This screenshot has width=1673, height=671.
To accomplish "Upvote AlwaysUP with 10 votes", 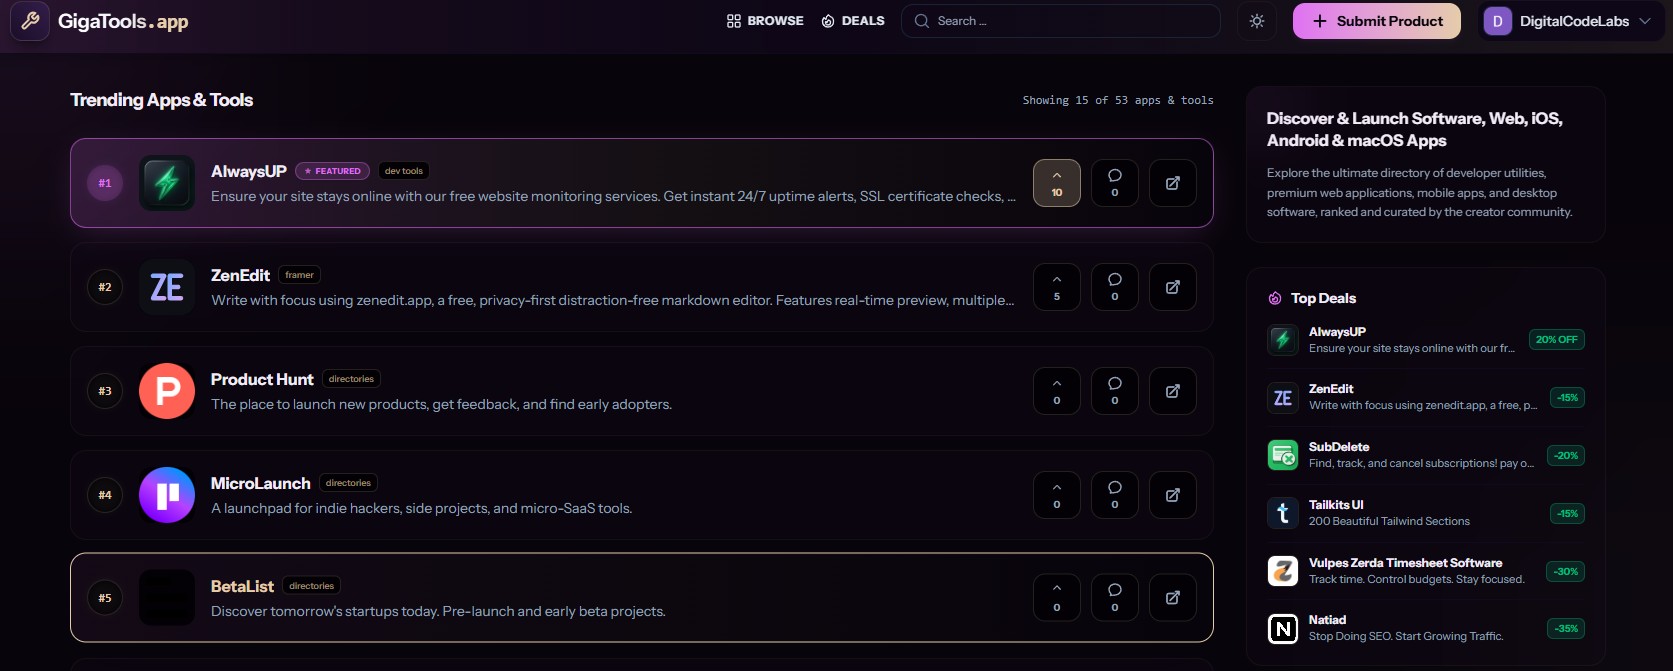I will click(x=1057, y=183).
